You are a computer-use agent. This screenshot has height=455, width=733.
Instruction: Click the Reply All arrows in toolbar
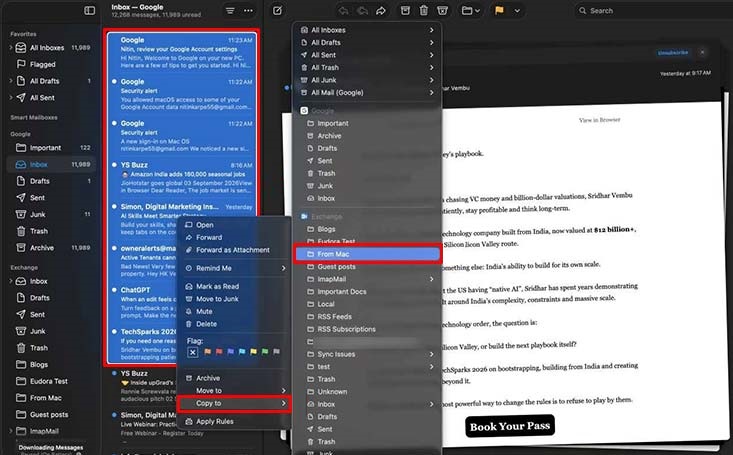pyautogui.click(x=362, y=10)
